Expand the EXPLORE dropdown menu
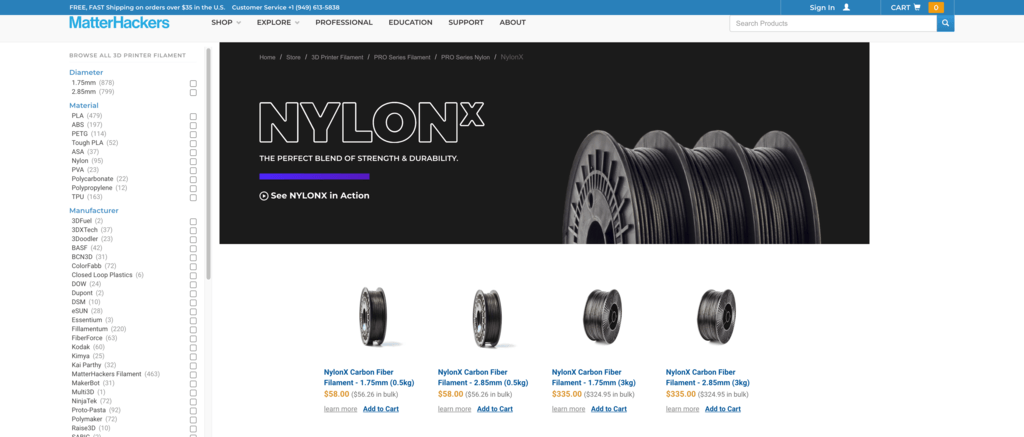This screenshot has width=1024, height=437. click(x=278, y=22)
